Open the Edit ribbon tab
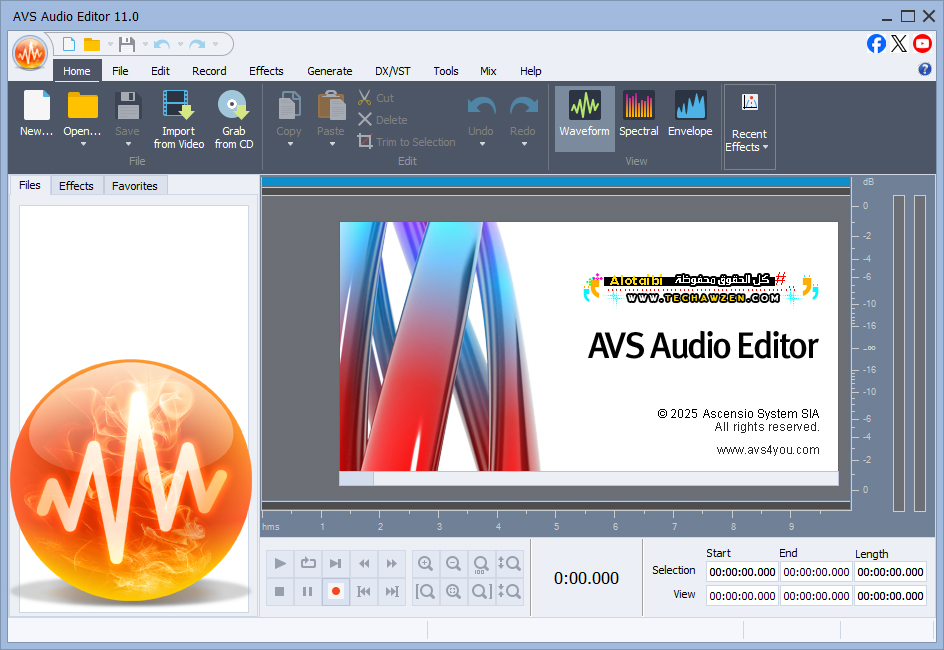 (160, 71)
